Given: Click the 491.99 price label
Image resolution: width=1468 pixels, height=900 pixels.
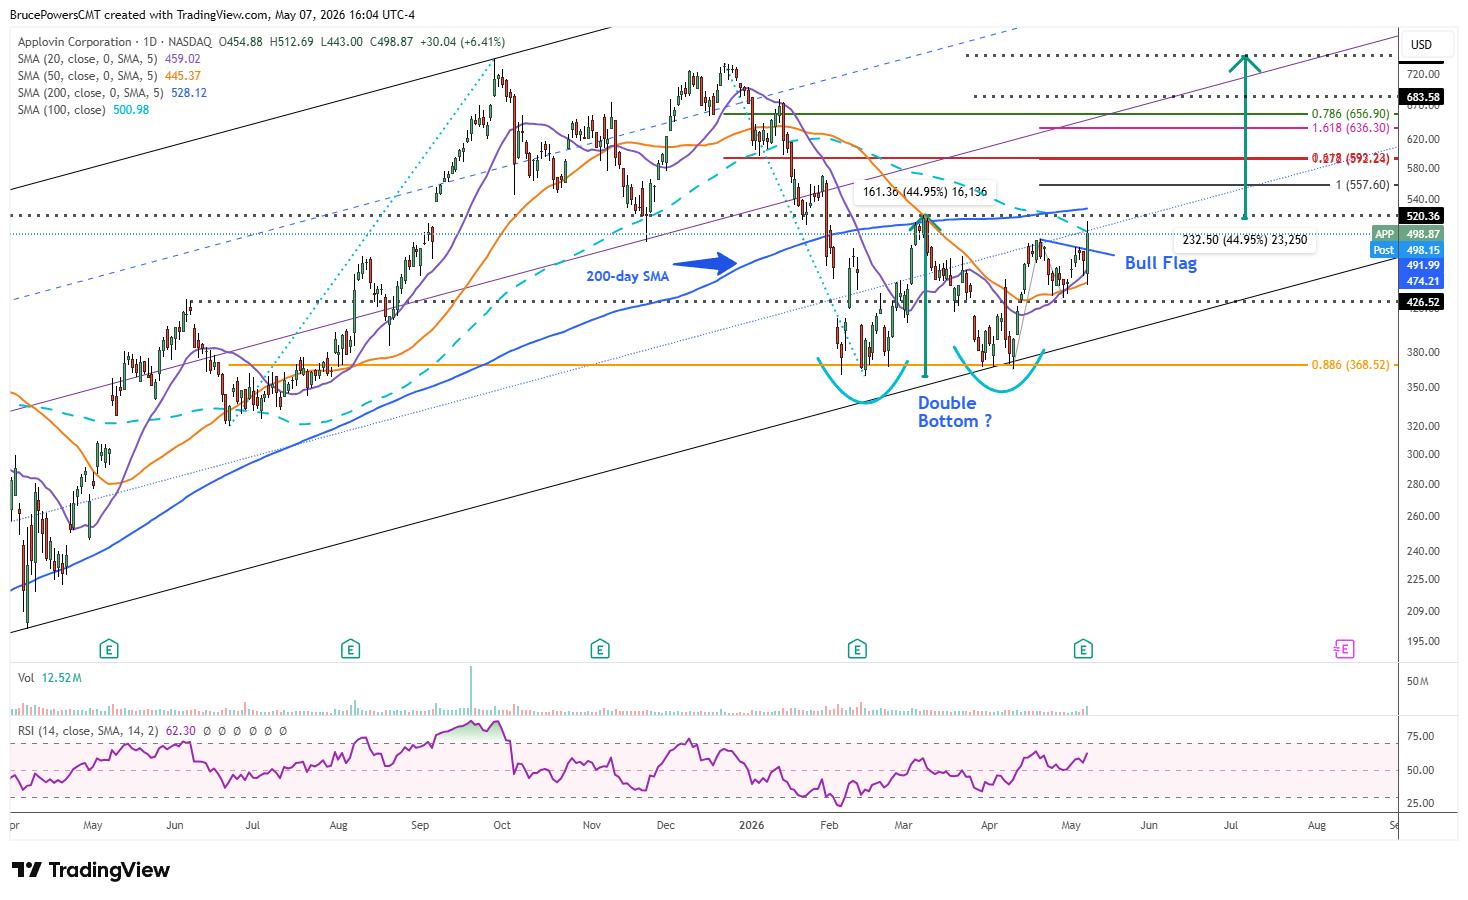Looking at the screenshot, I should point(1422,265).
